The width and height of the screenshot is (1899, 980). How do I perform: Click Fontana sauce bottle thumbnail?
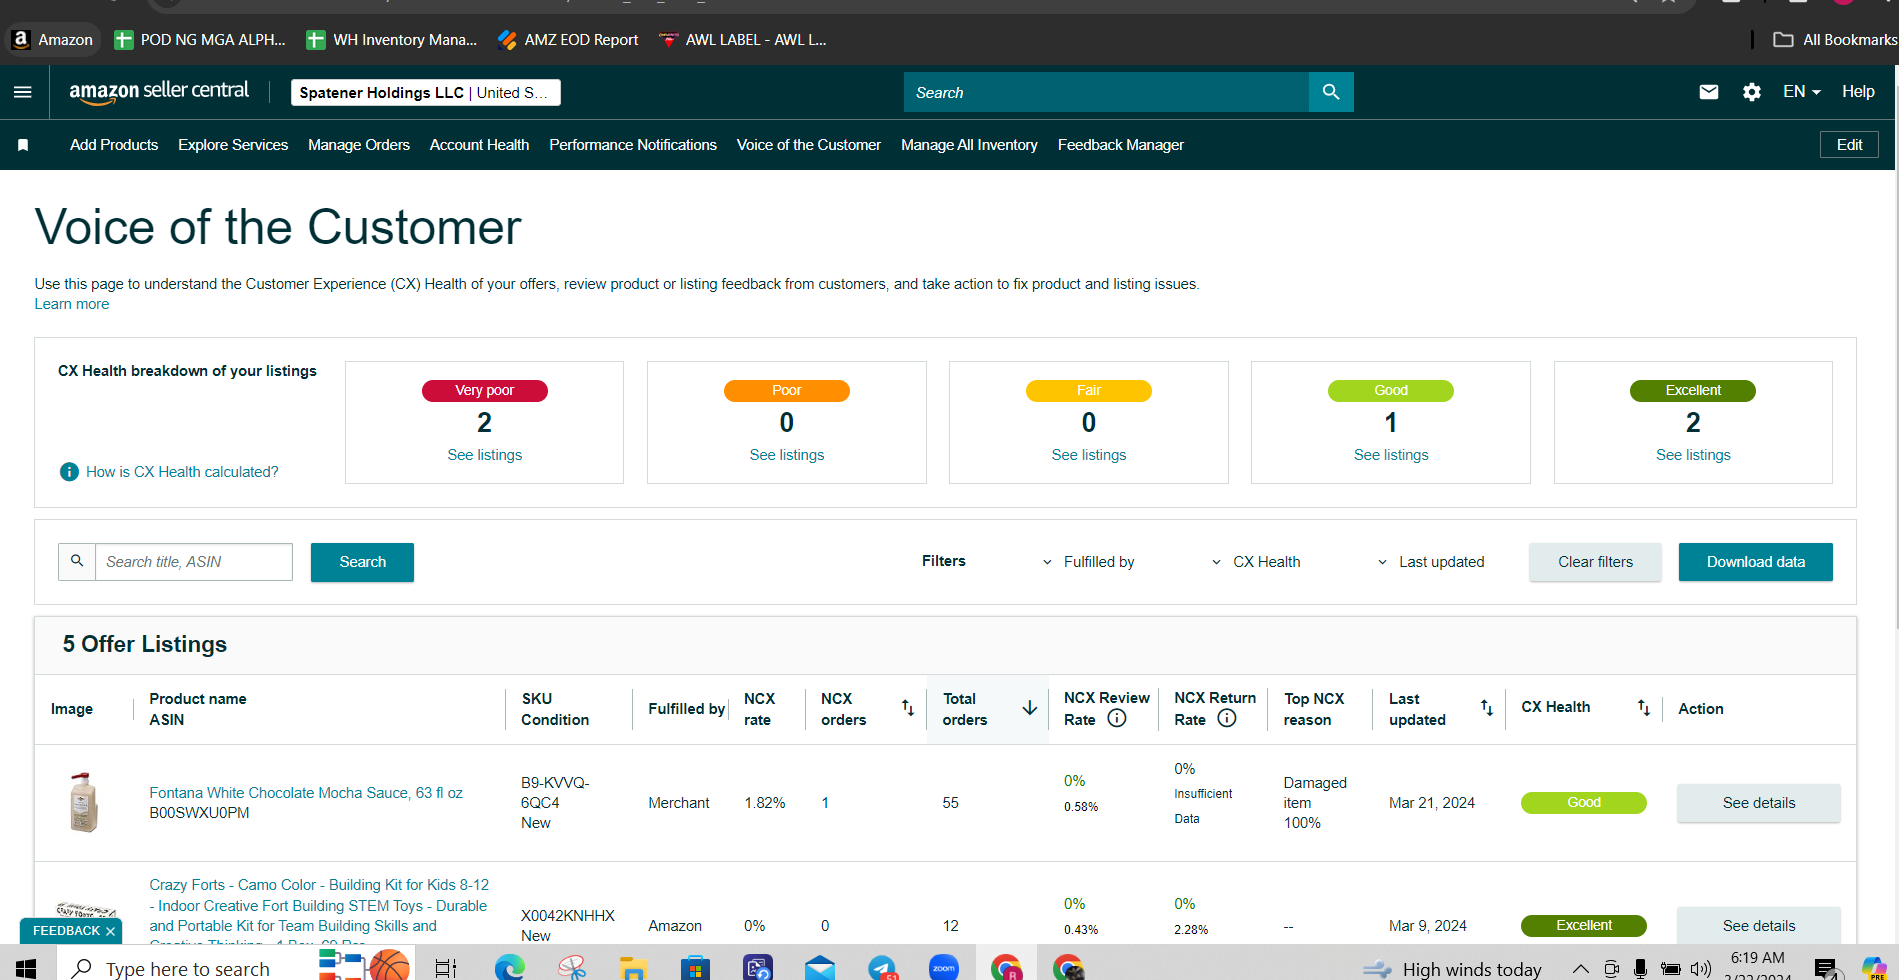point(84,802)
